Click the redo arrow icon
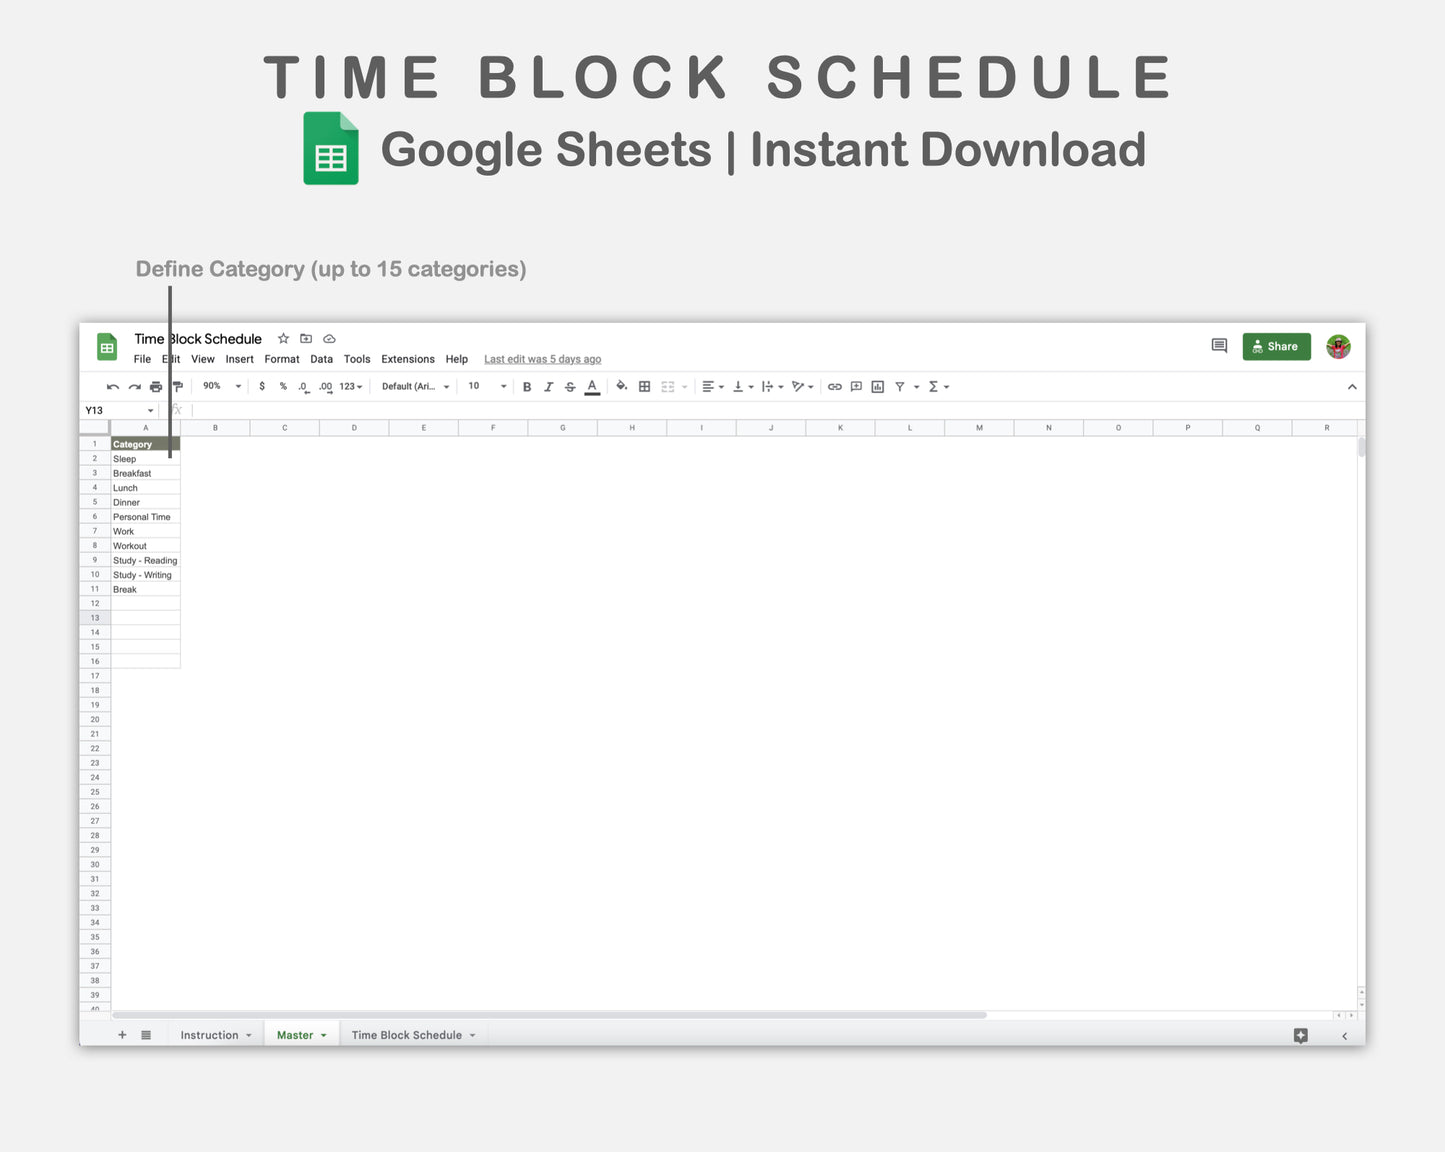 point(134,387)
